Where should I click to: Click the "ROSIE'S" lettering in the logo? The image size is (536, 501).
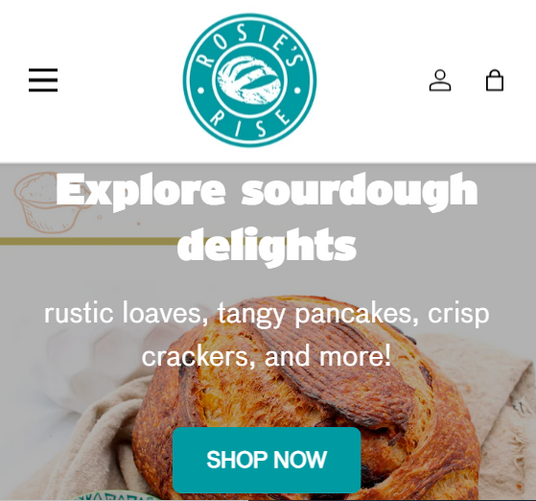(x=251, y=43)
